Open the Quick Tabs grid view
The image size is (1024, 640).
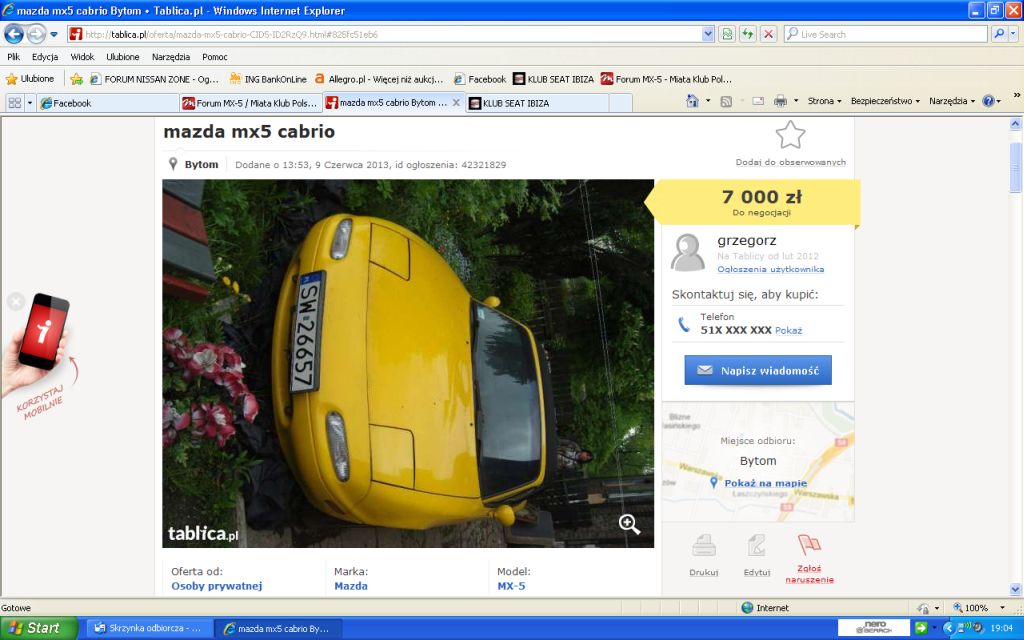coord(14,103)
